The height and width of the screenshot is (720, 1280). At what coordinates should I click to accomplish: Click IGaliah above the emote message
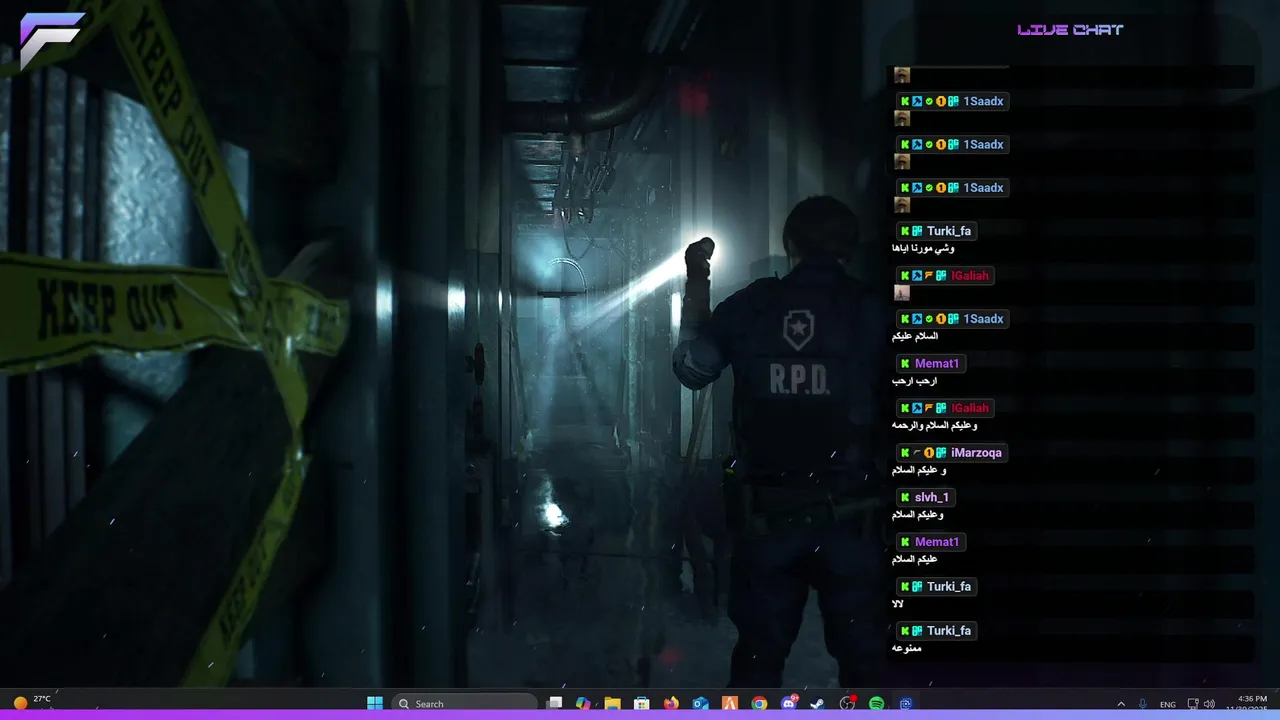pos(970,275)
